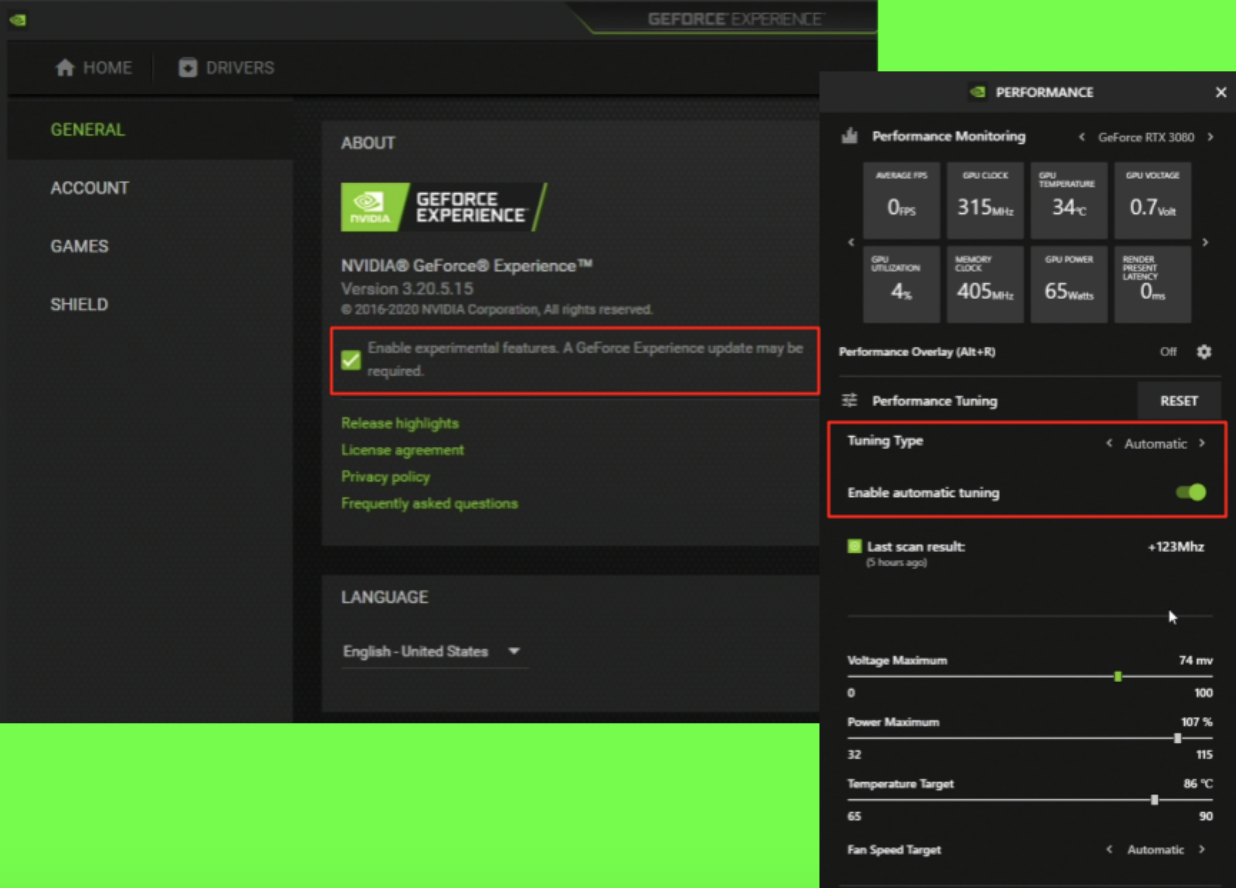Open Frequently asked questions link

(430, 503)
